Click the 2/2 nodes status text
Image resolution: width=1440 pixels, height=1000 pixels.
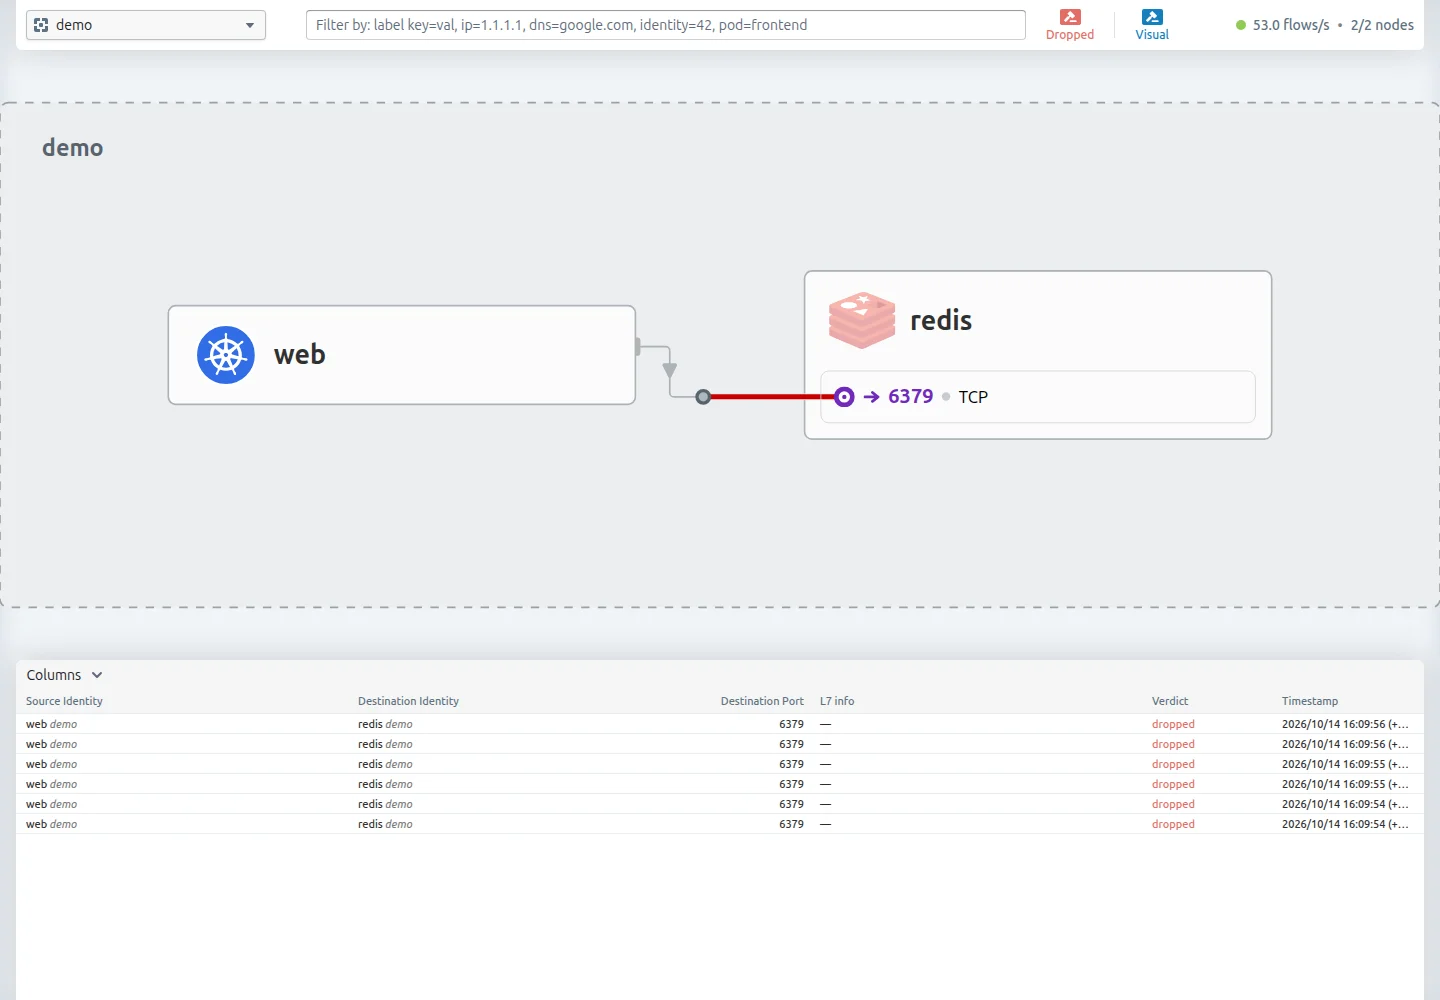pyautogui.click(x=1382, y=25)
